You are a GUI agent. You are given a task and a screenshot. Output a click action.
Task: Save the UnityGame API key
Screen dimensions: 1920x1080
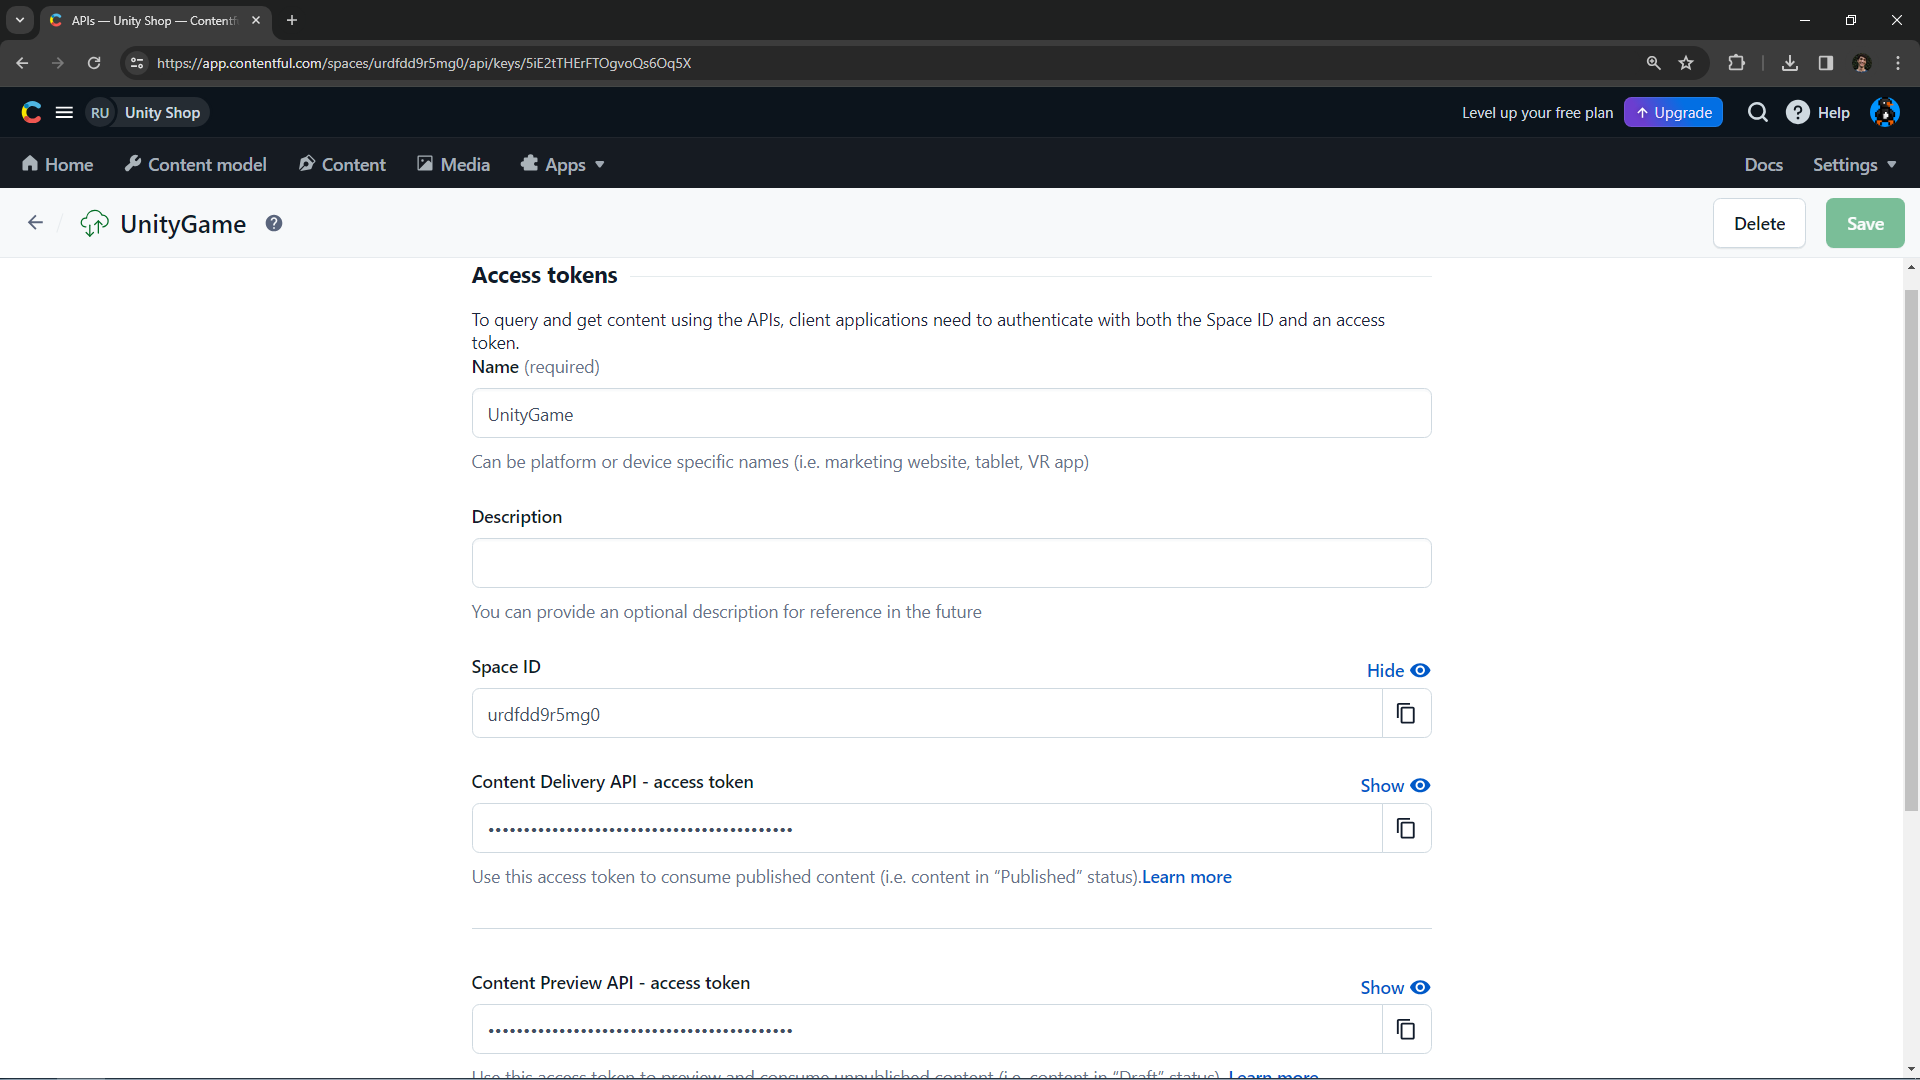pos(1864,223)
